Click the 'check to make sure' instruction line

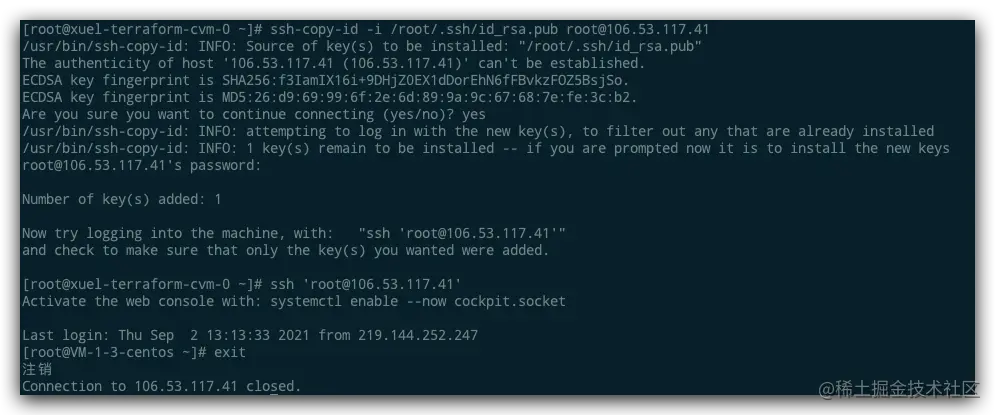coord(286,250)
